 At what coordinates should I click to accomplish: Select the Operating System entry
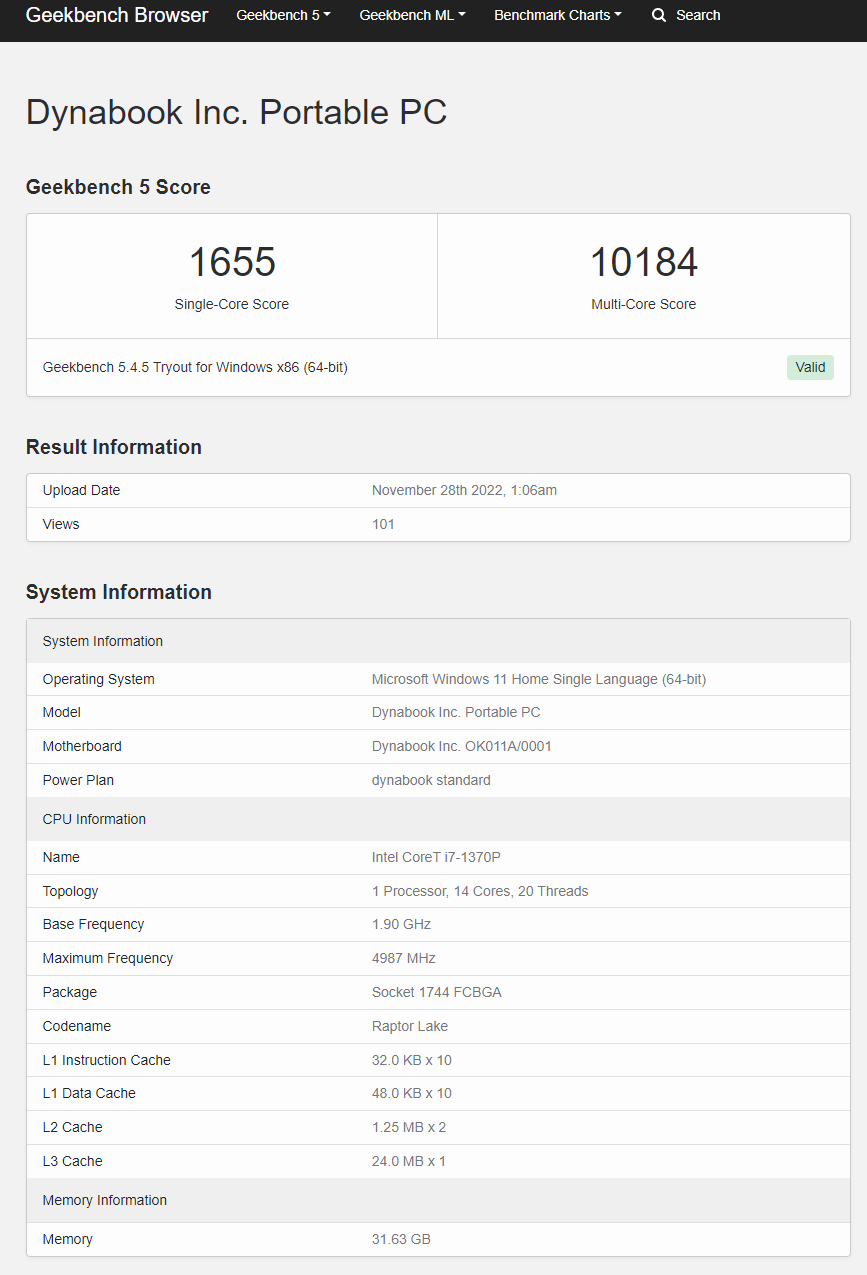point(98,679)
